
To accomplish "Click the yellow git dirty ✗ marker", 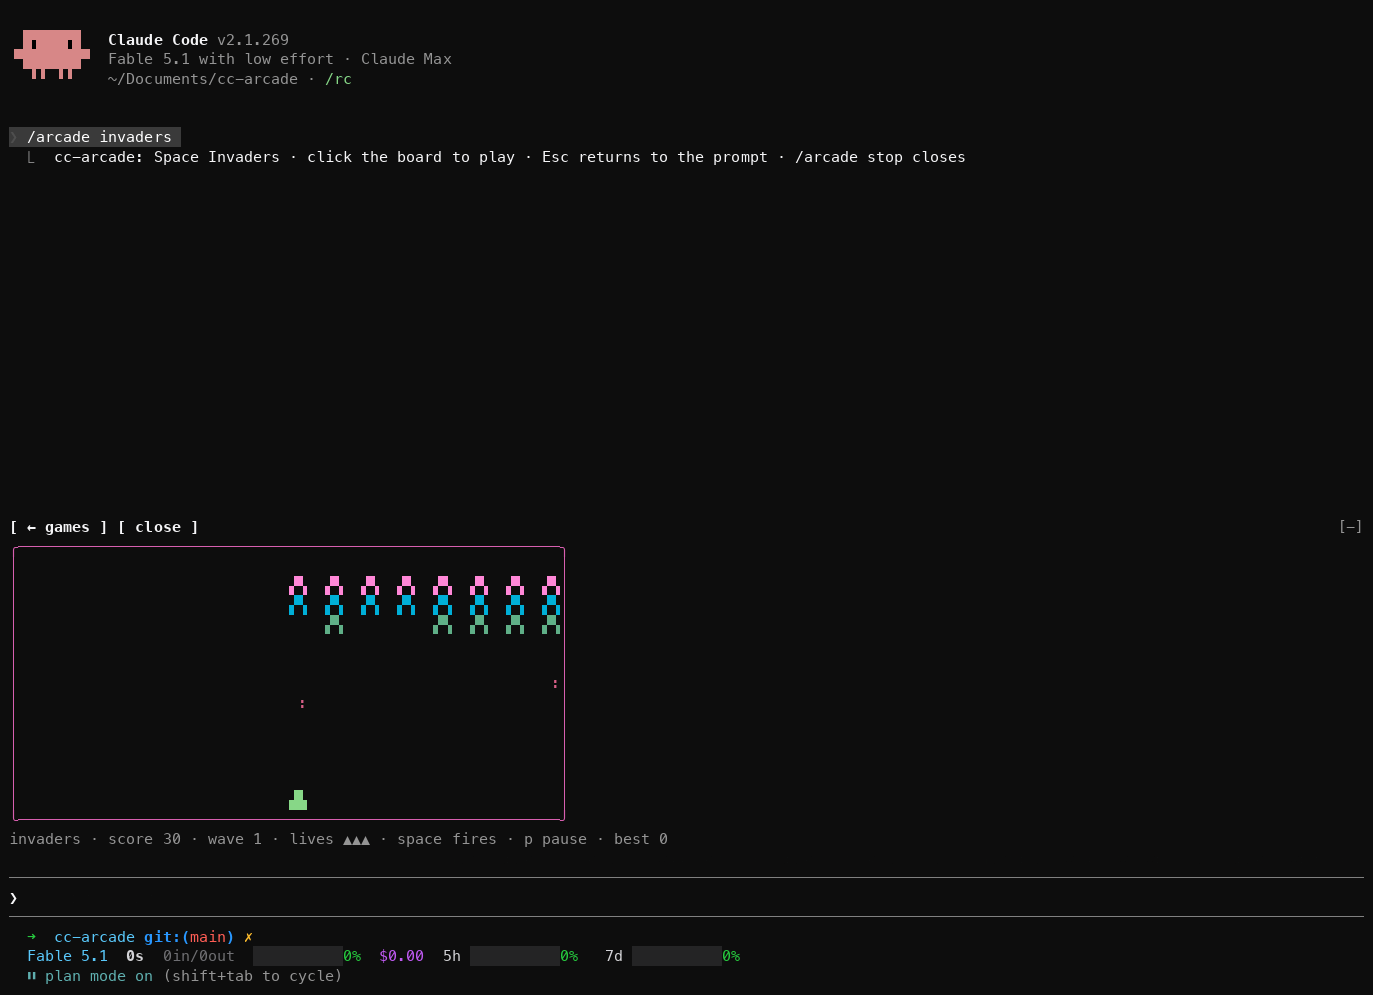I will (x=248, y=937).
